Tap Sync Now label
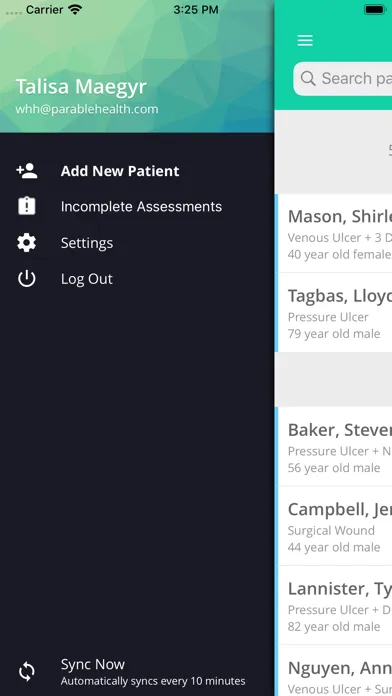 coord(92,664)
